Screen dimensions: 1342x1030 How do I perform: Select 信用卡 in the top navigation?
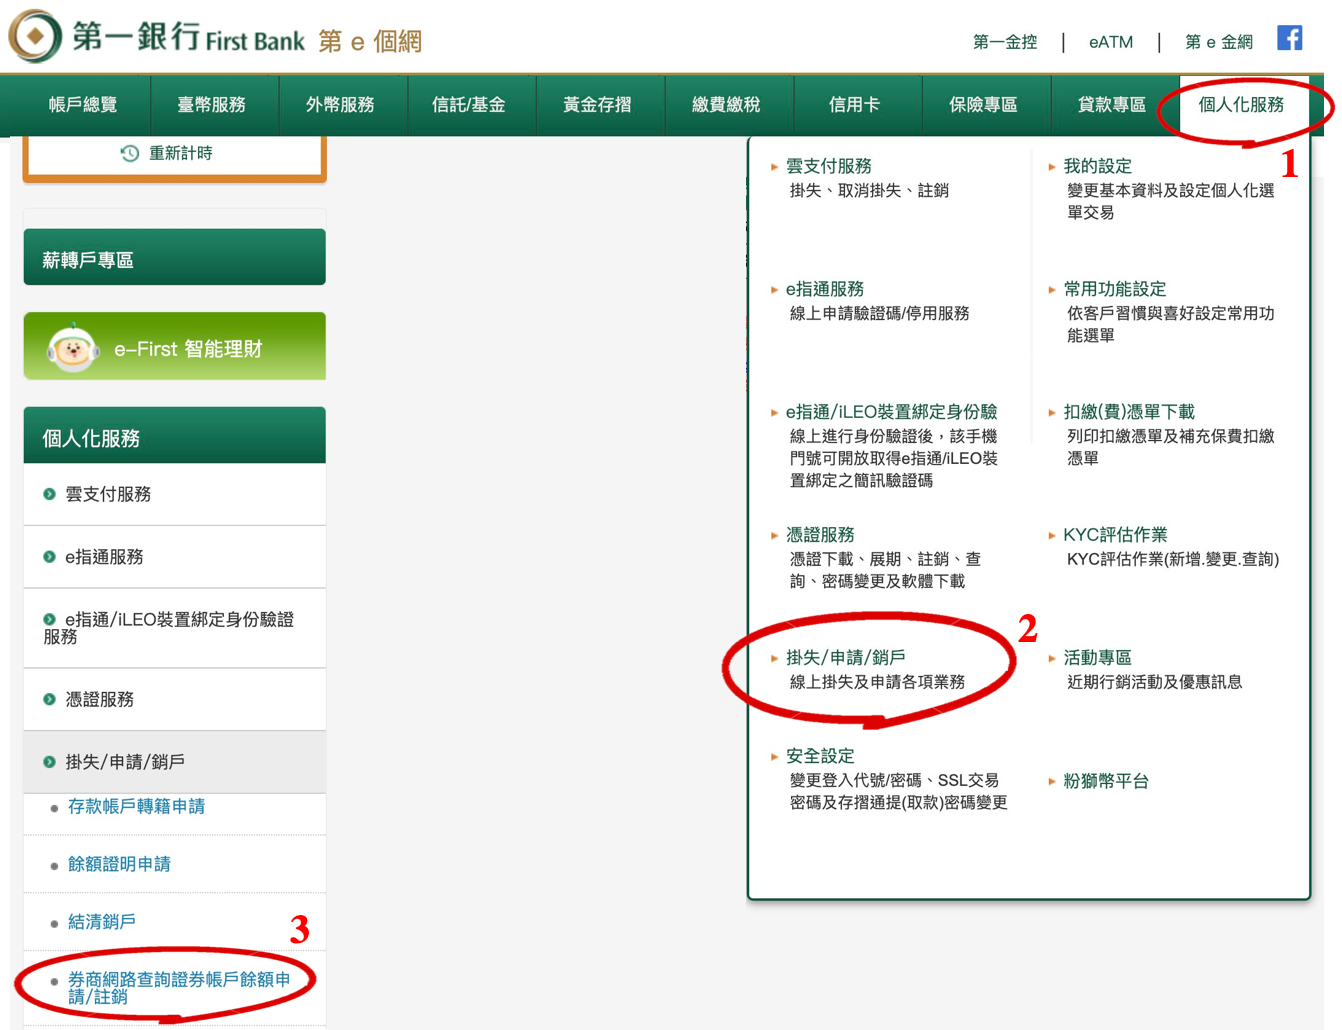click(854, 104)
